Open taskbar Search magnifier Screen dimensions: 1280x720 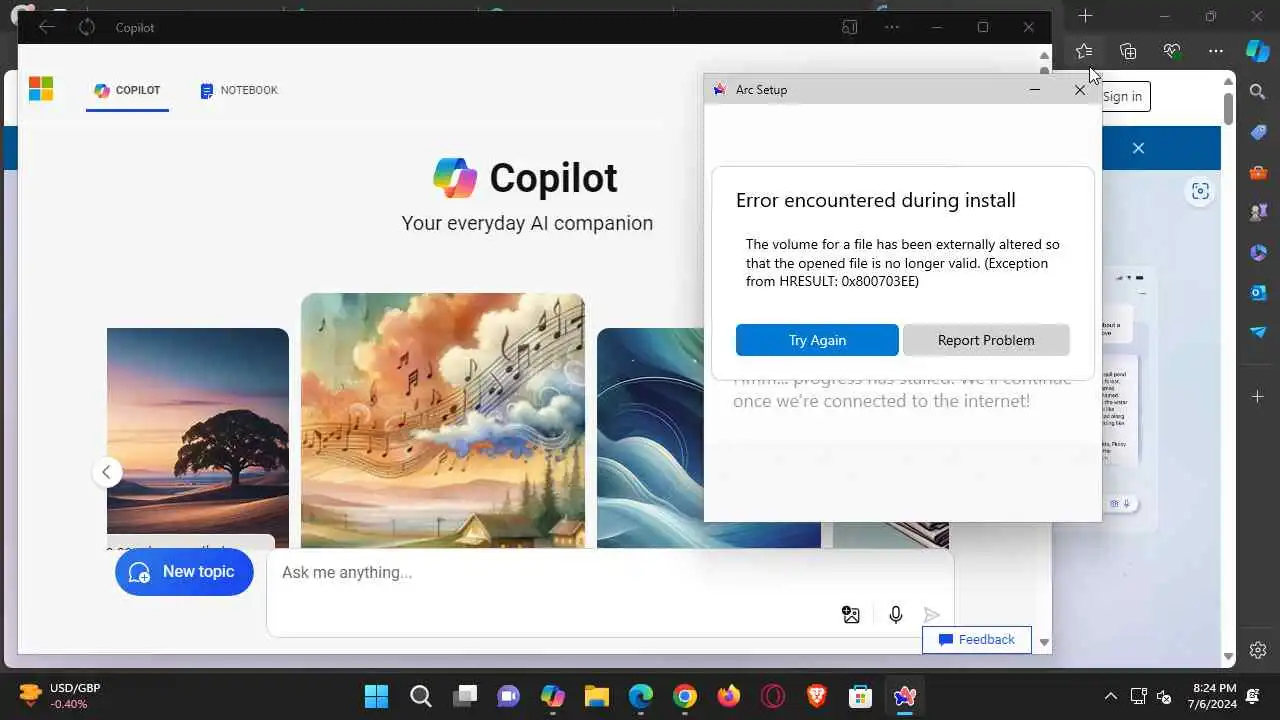click(420, 696)
